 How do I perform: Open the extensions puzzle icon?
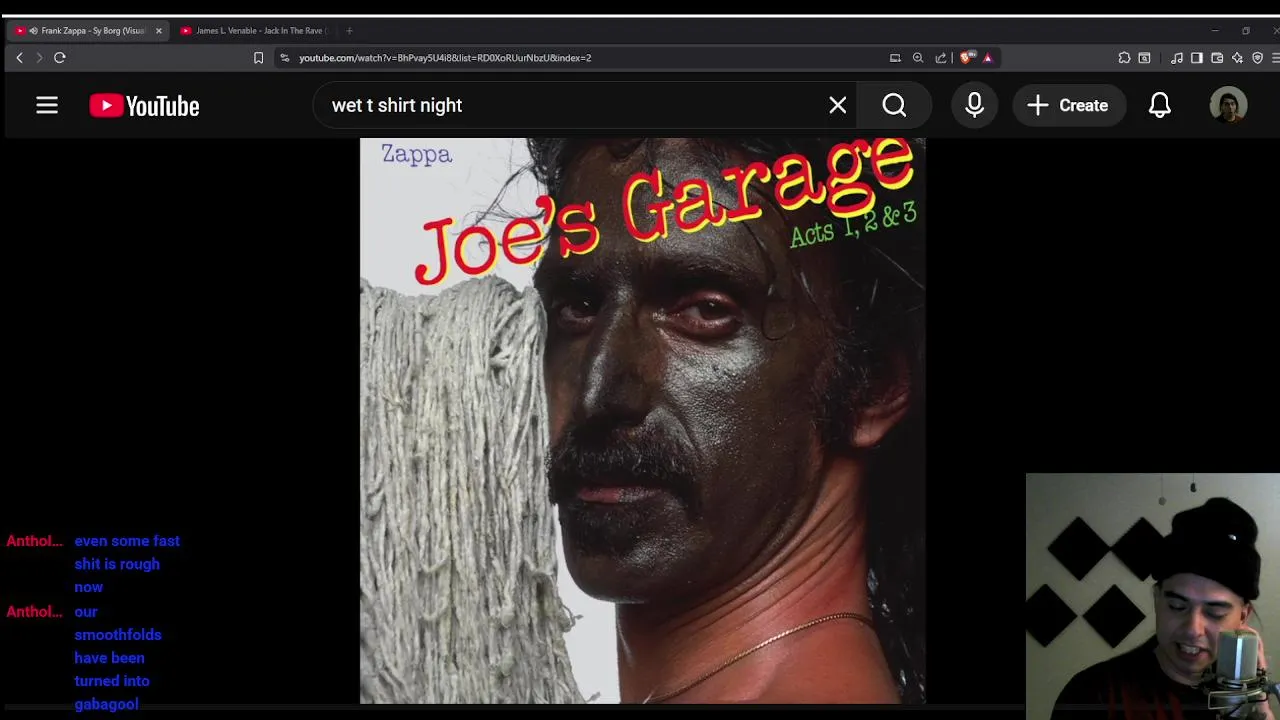coord(1124,58)
